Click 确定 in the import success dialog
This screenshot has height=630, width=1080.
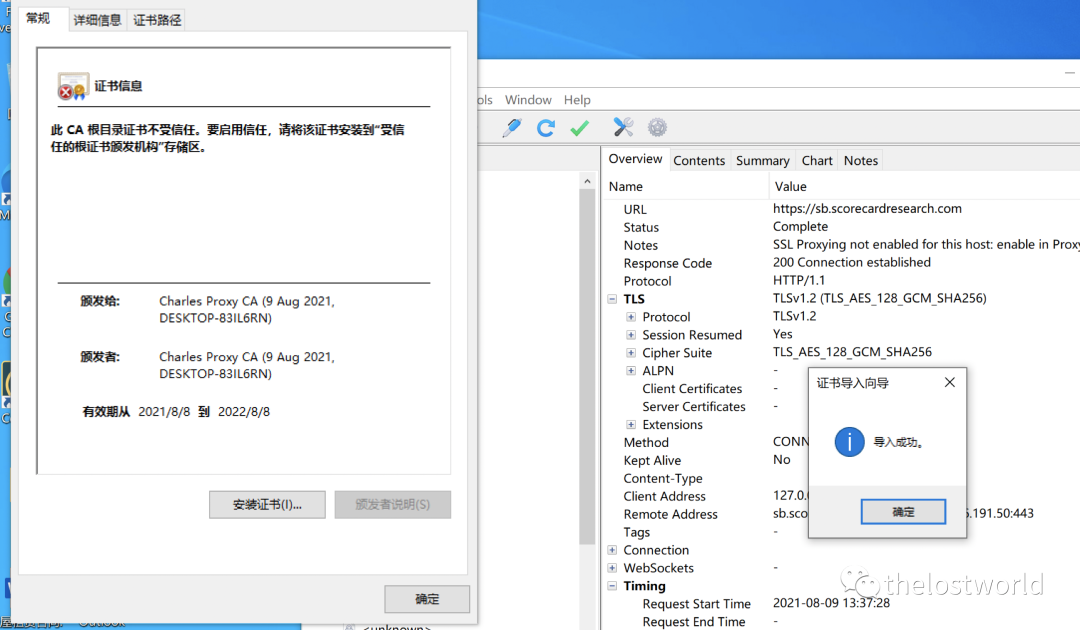point(903,512)
